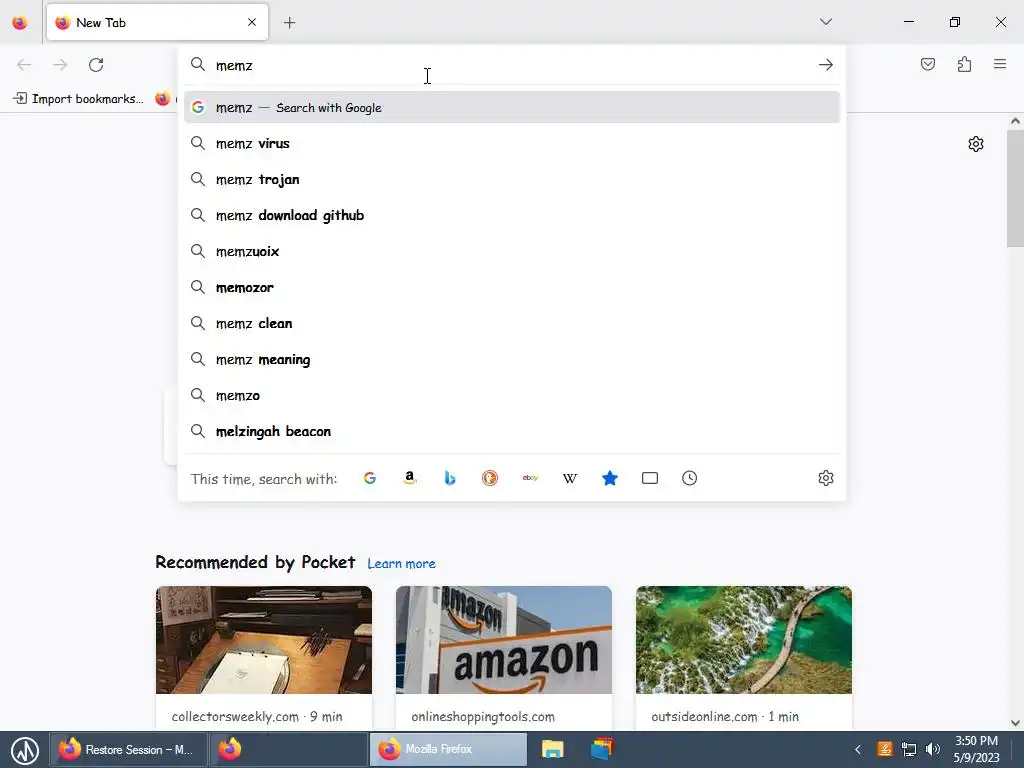Click inside the address bar text field

513,65
